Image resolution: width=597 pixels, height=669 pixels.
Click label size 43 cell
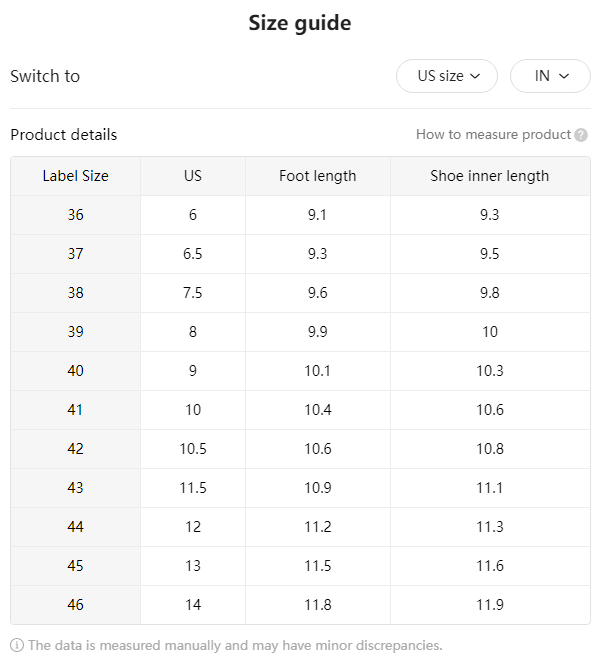(76, 488)
